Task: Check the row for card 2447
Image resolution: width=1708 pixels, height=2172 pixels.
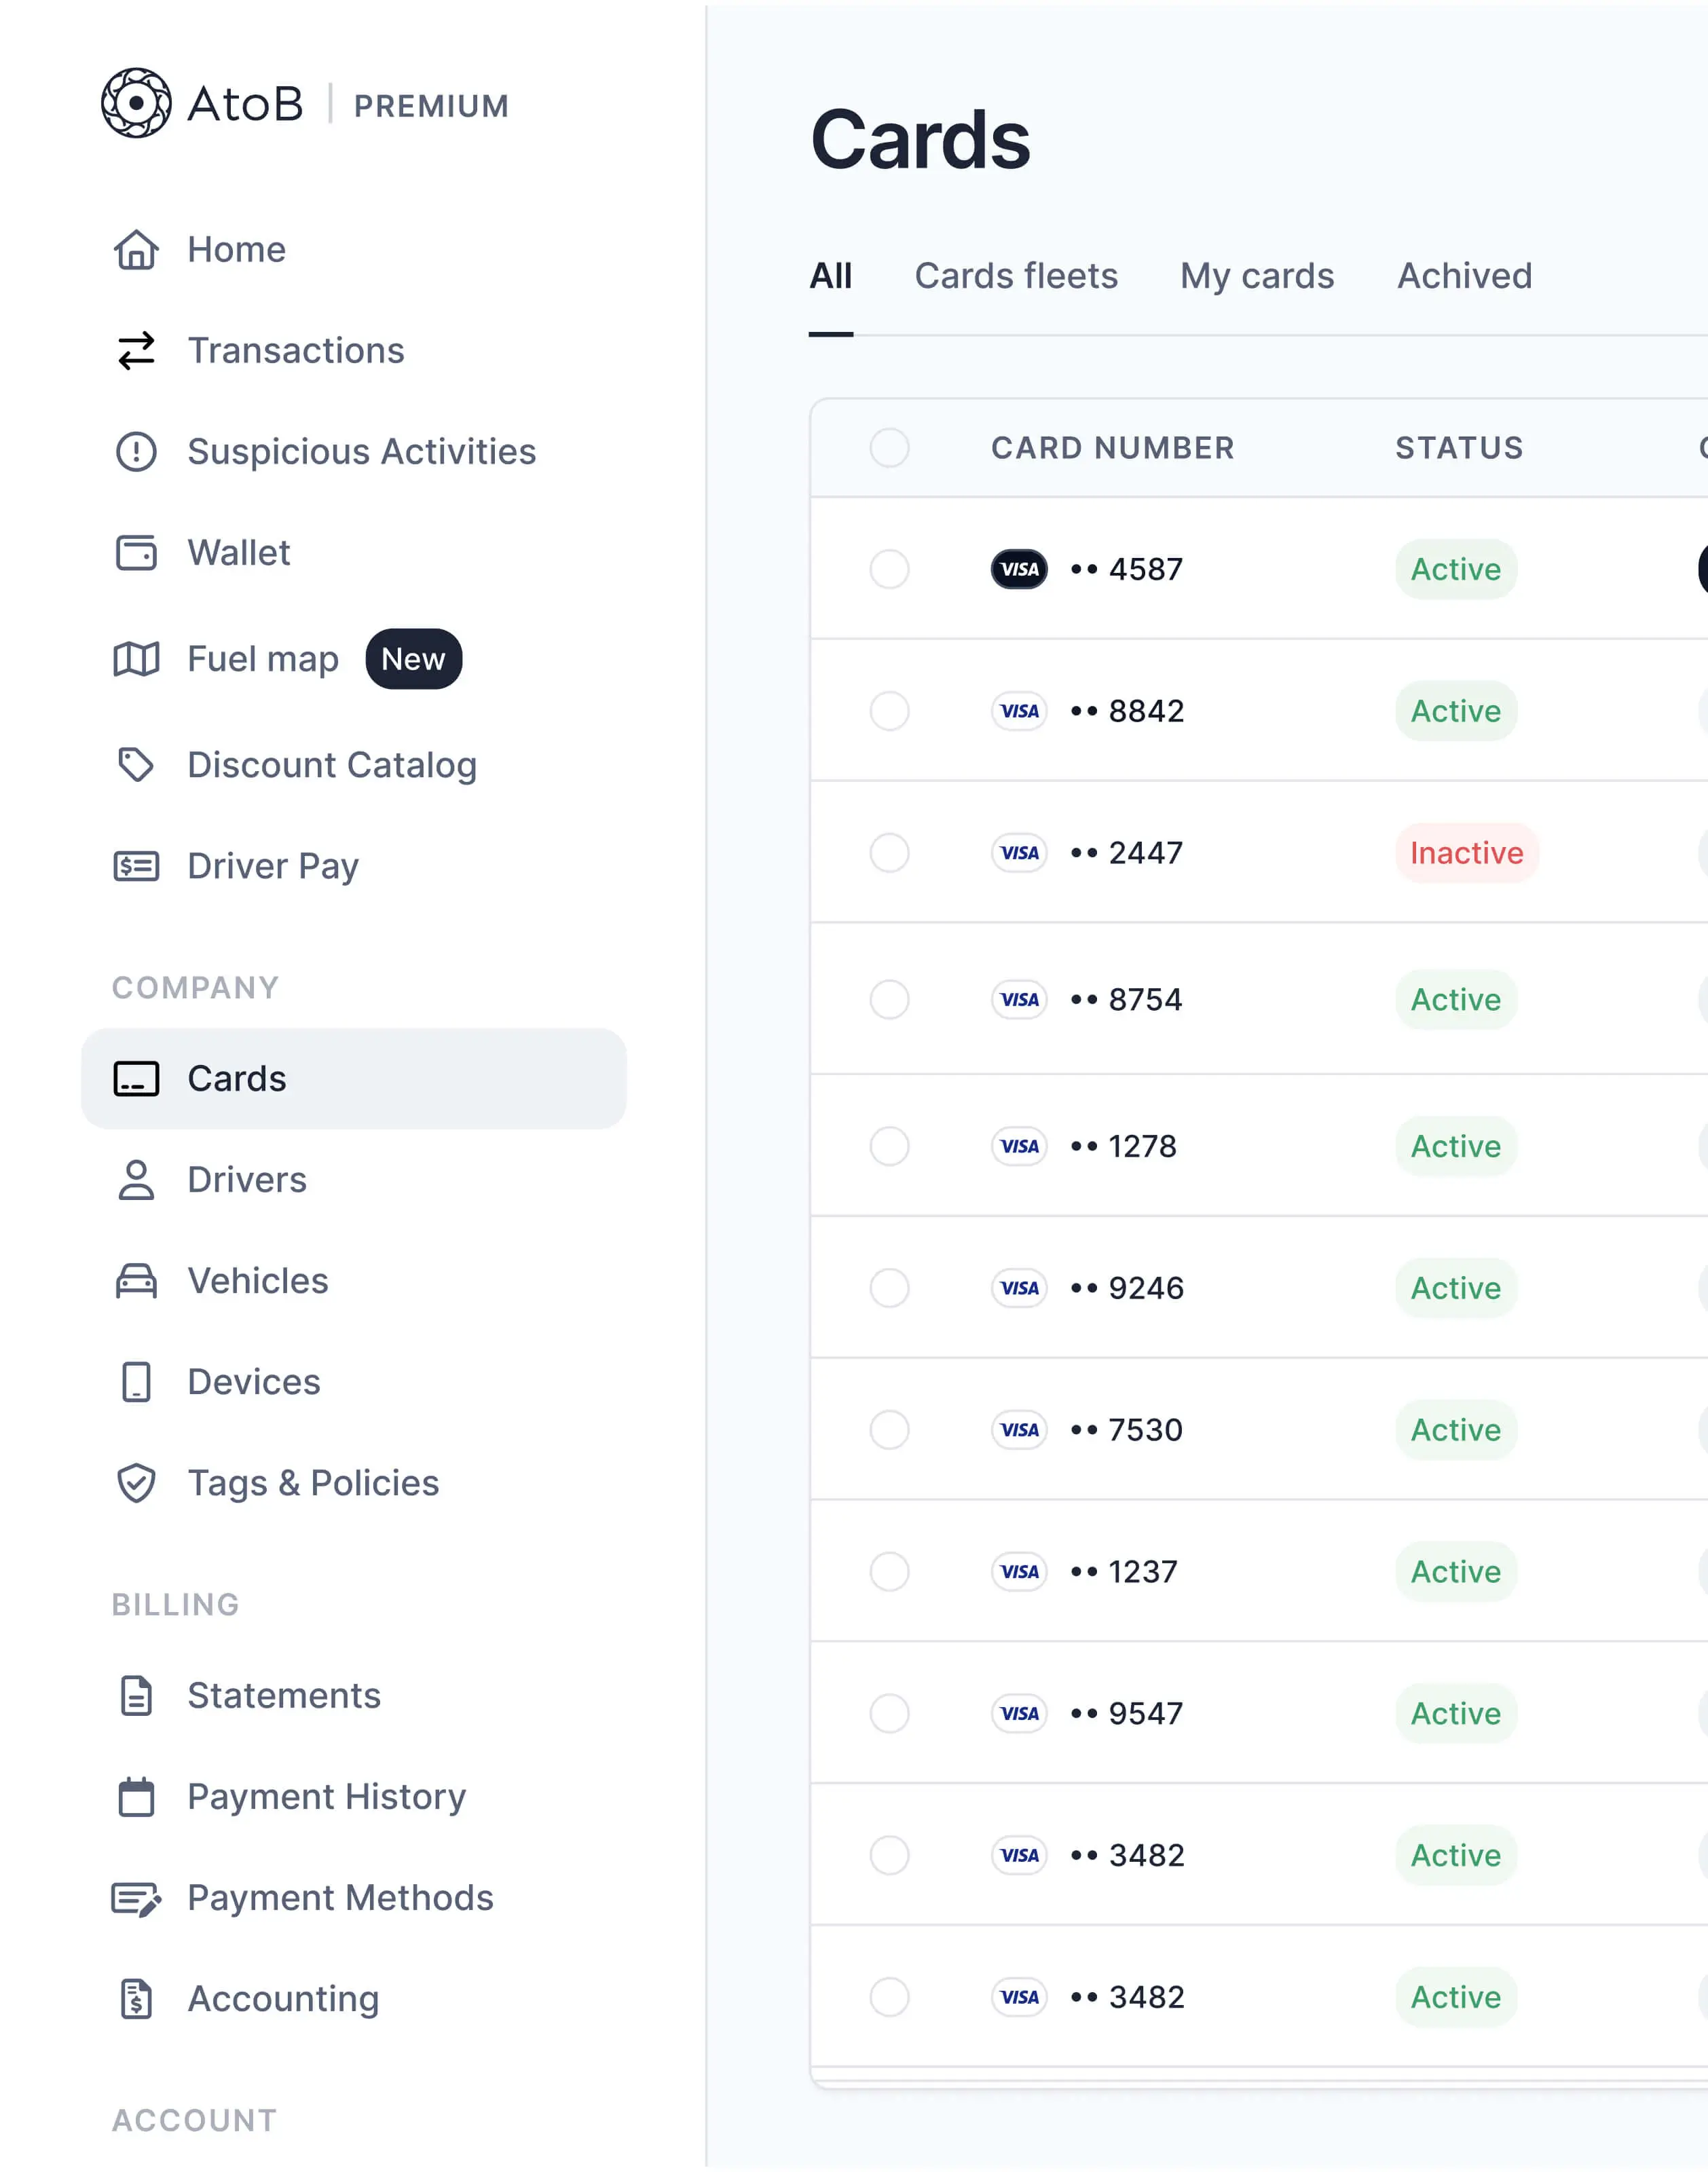Action: 889,853
